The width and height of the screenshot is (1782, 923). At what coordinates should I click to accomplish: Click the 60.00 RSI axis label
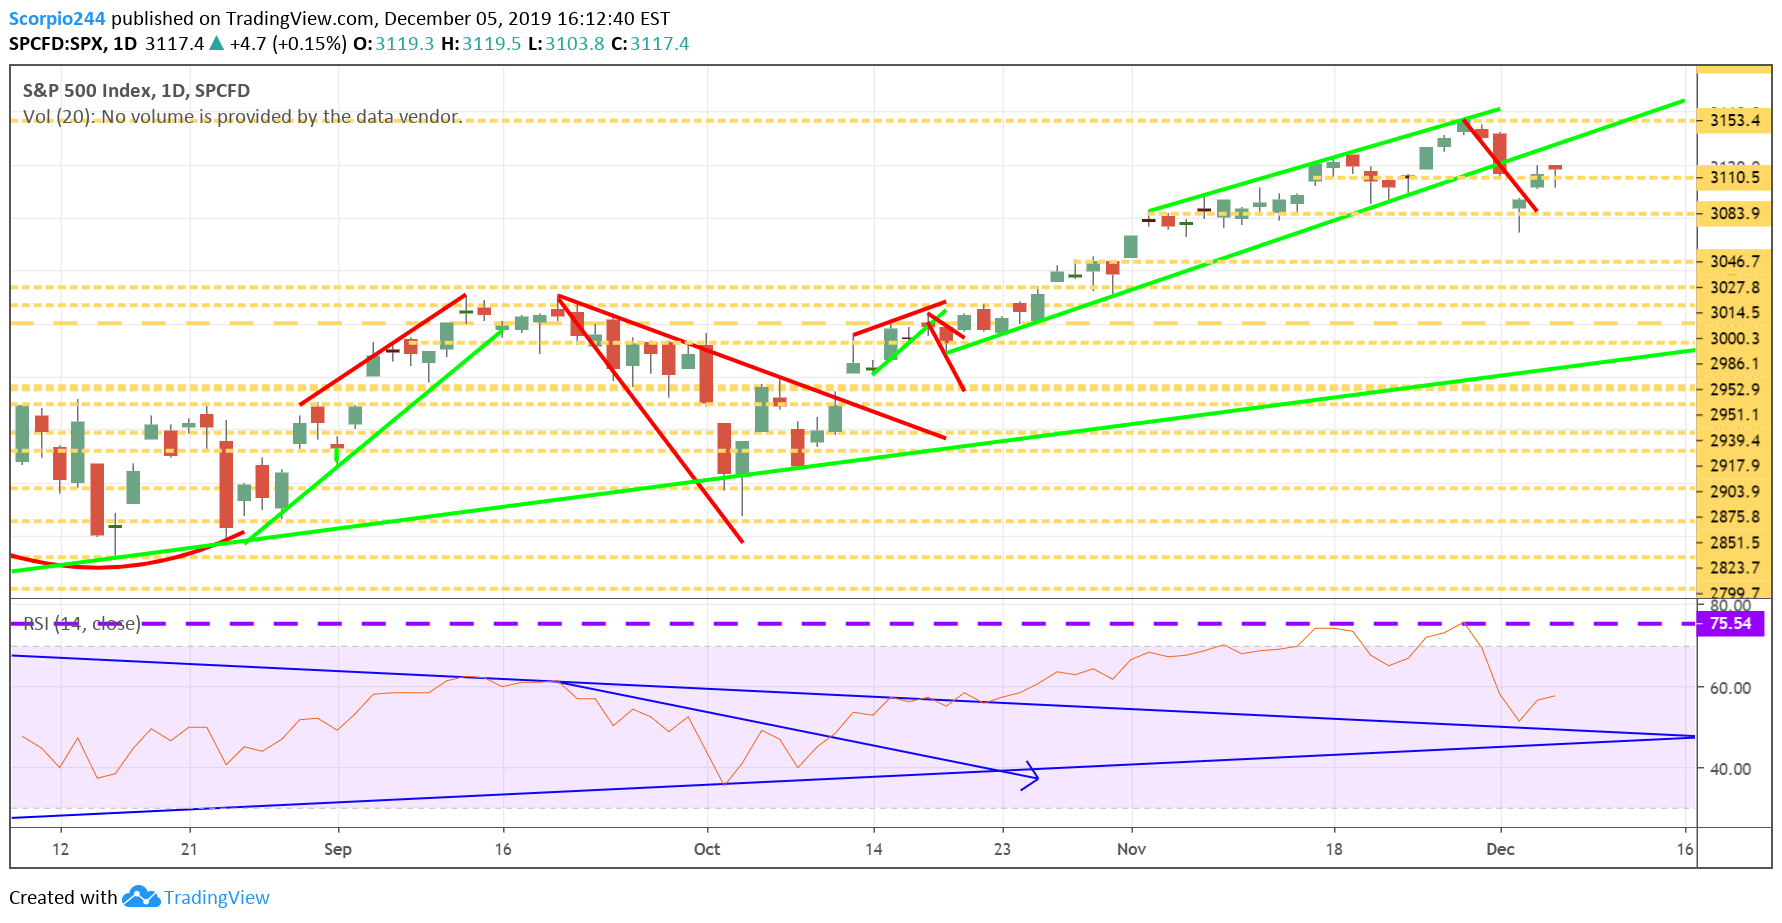(x=1730, y=688)
